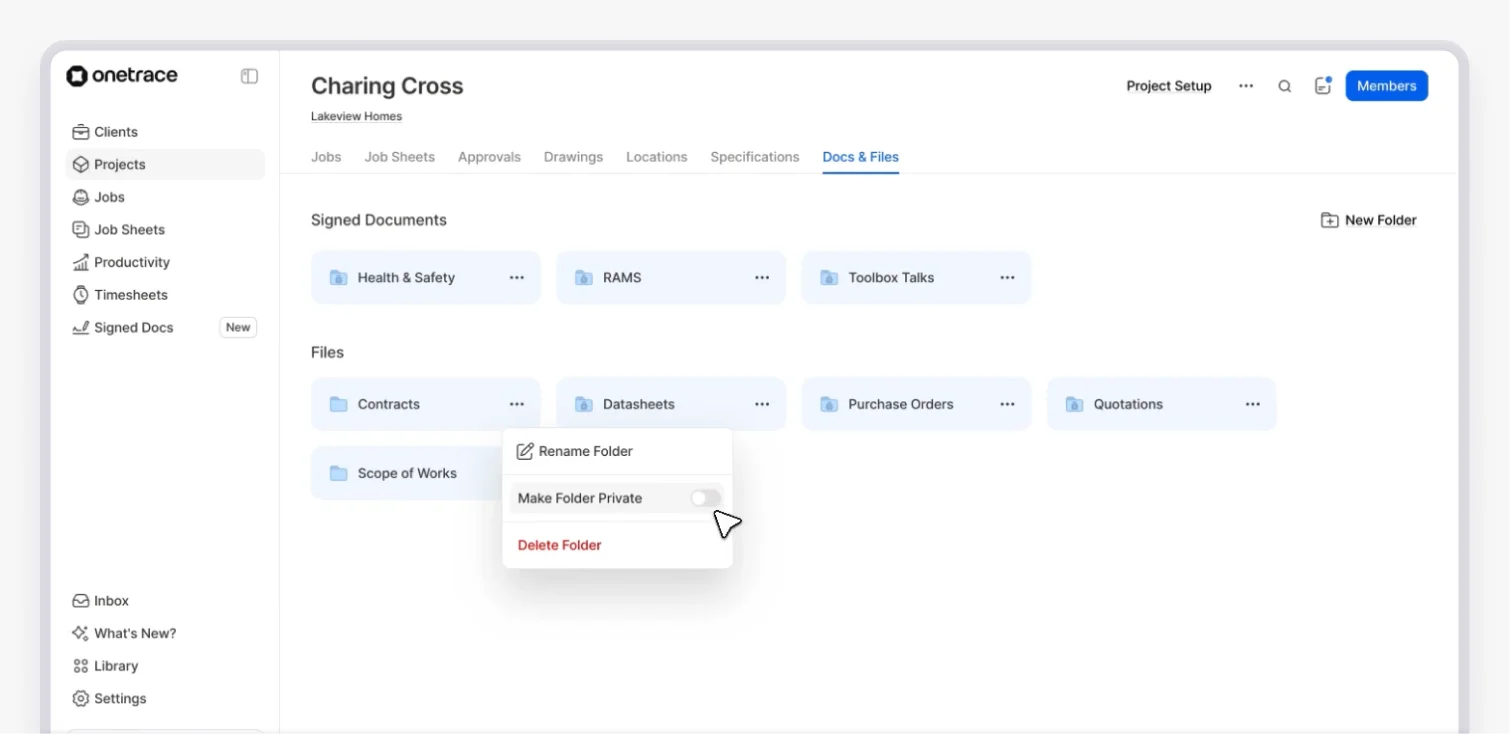Click the Lakeview Homes client link
Image resolution: width=1510 pixels, height=734 pixels.
pos(356,116)
